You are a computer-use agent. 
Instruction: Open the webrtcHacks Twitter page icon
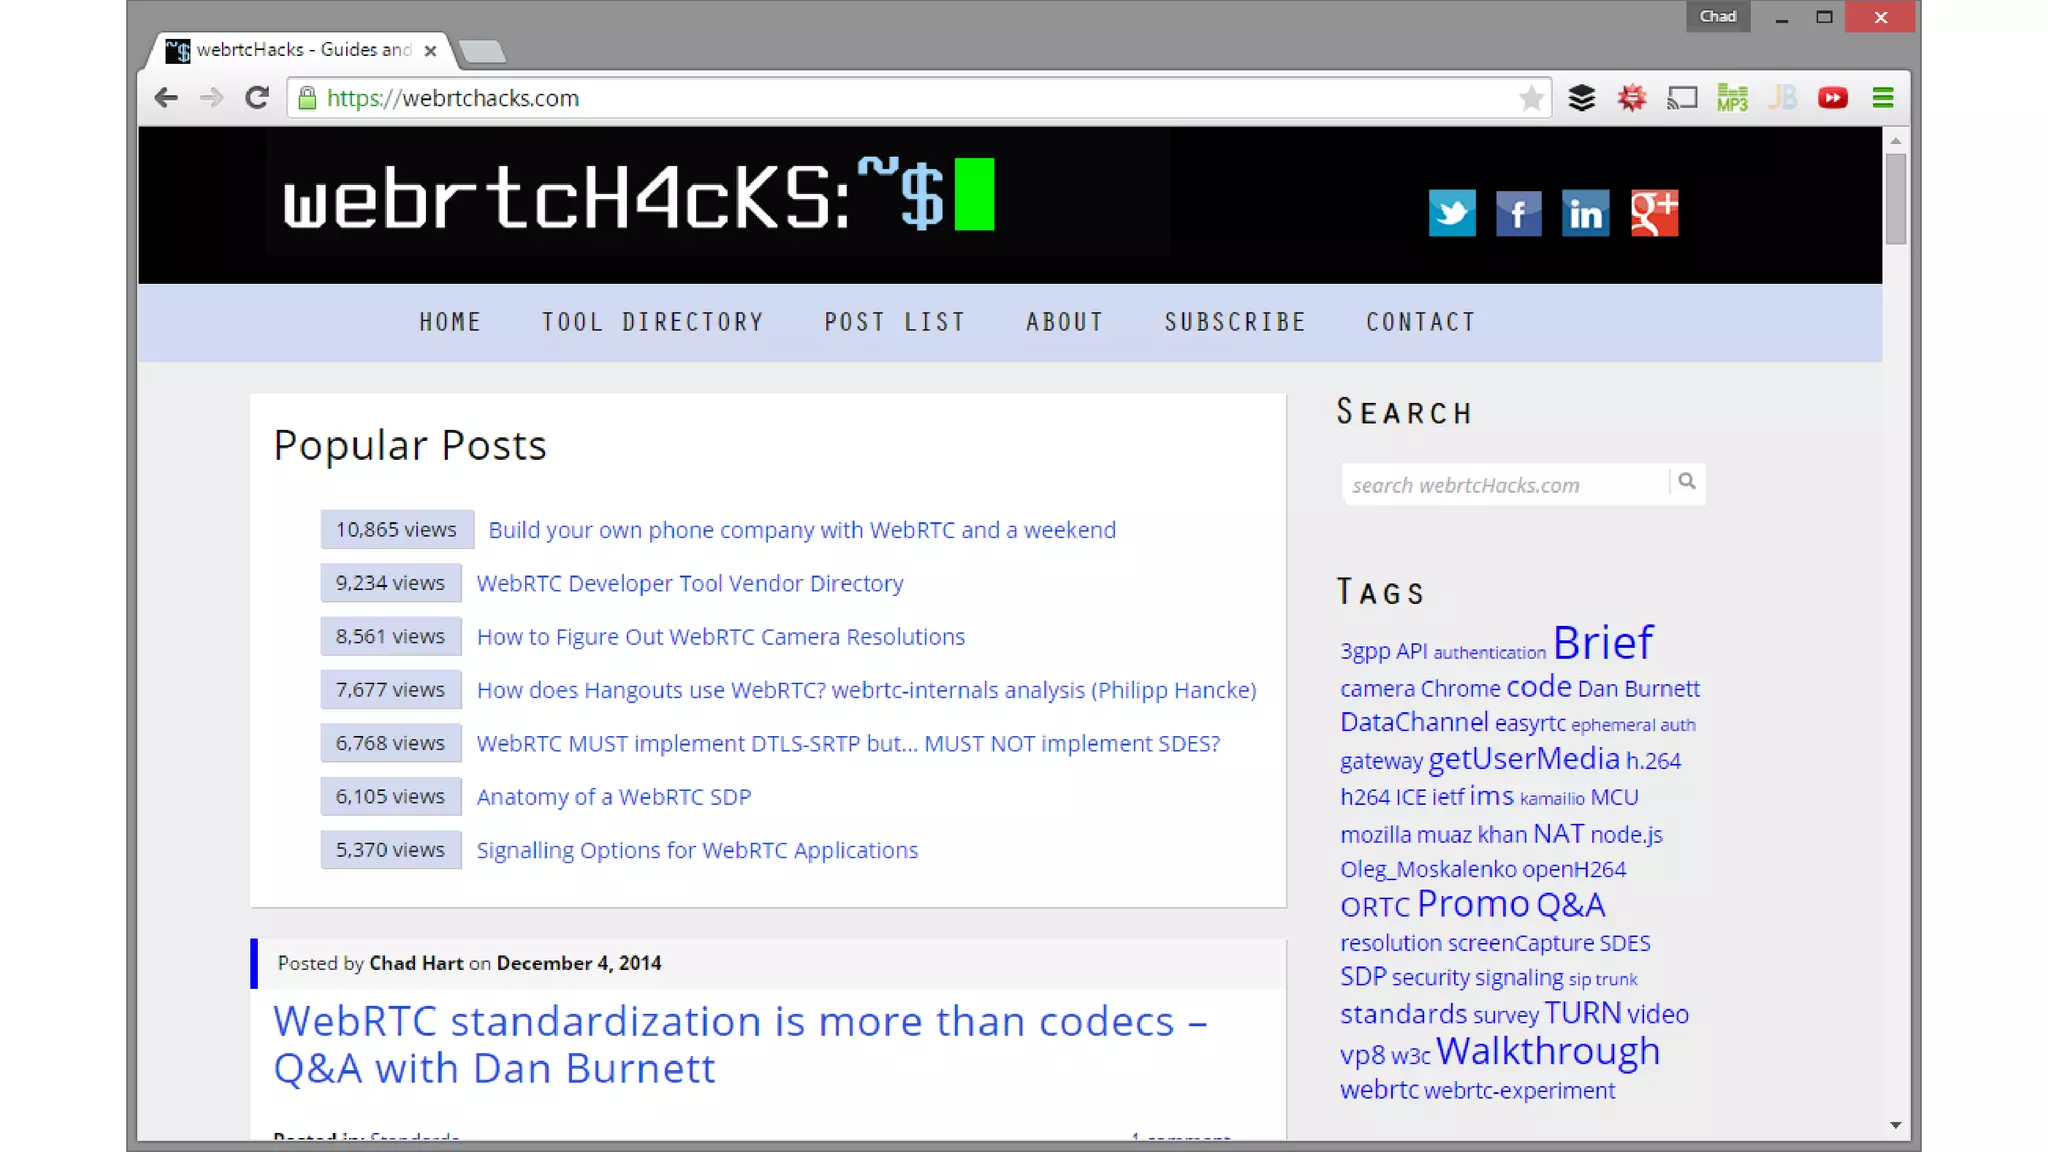point(1452,213)
